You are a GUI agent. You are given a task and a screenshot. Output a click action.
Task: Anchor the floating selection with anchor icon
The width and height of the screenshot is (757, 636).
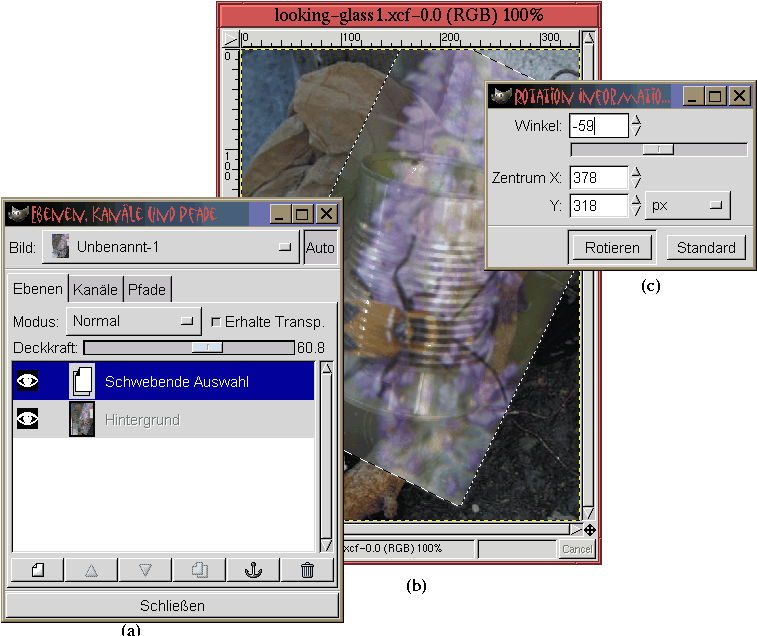coord(253,570)
